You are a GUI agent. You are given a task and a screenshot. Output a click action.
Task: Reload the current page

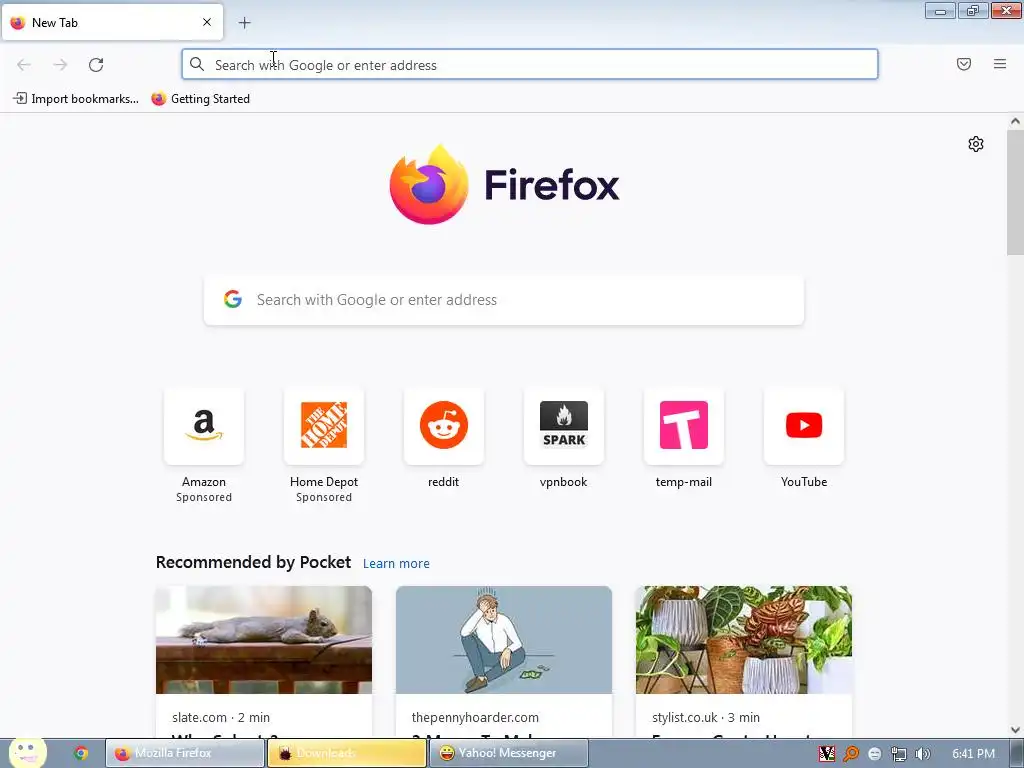tap(96, 65)
